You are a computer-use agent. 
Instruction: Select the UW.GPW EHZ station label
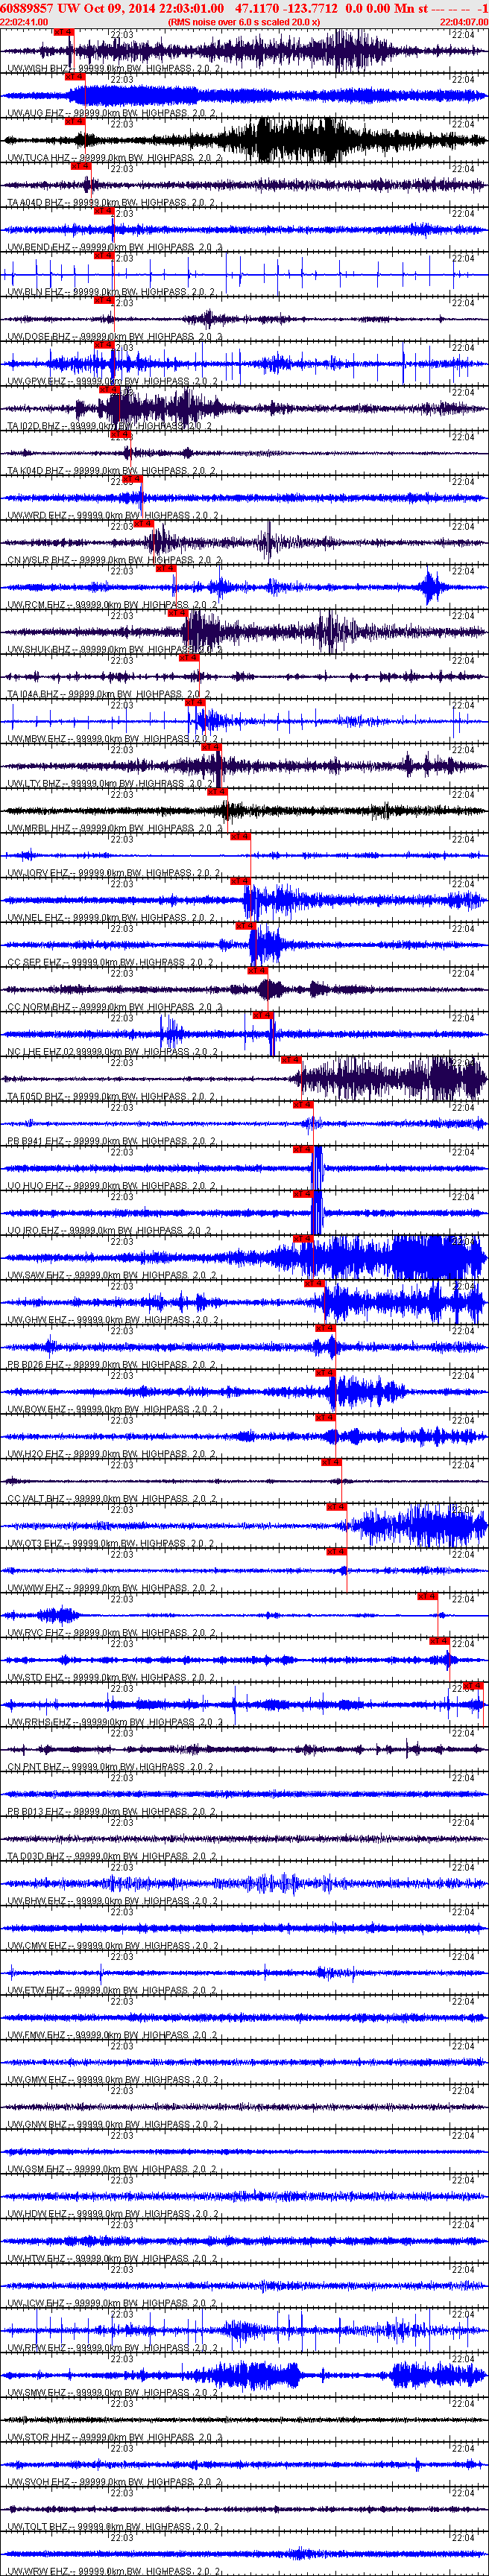(x=111, y=382)
